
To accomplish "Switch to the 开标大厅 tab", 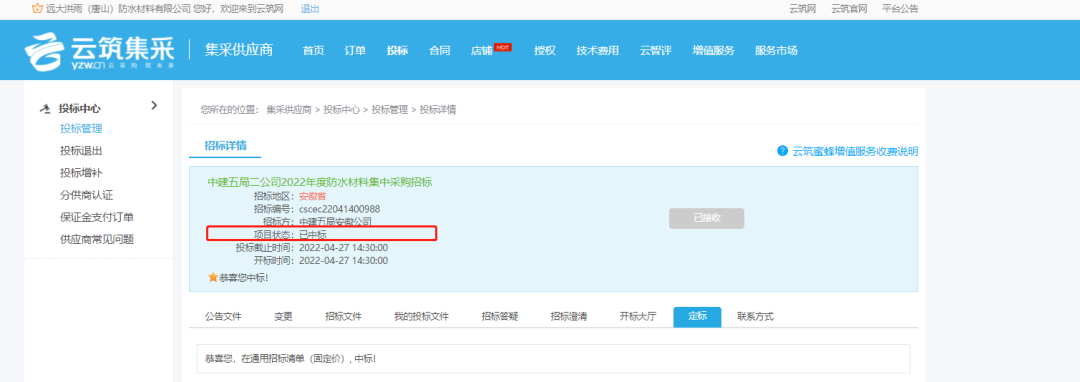I will (x=638, y=317).
